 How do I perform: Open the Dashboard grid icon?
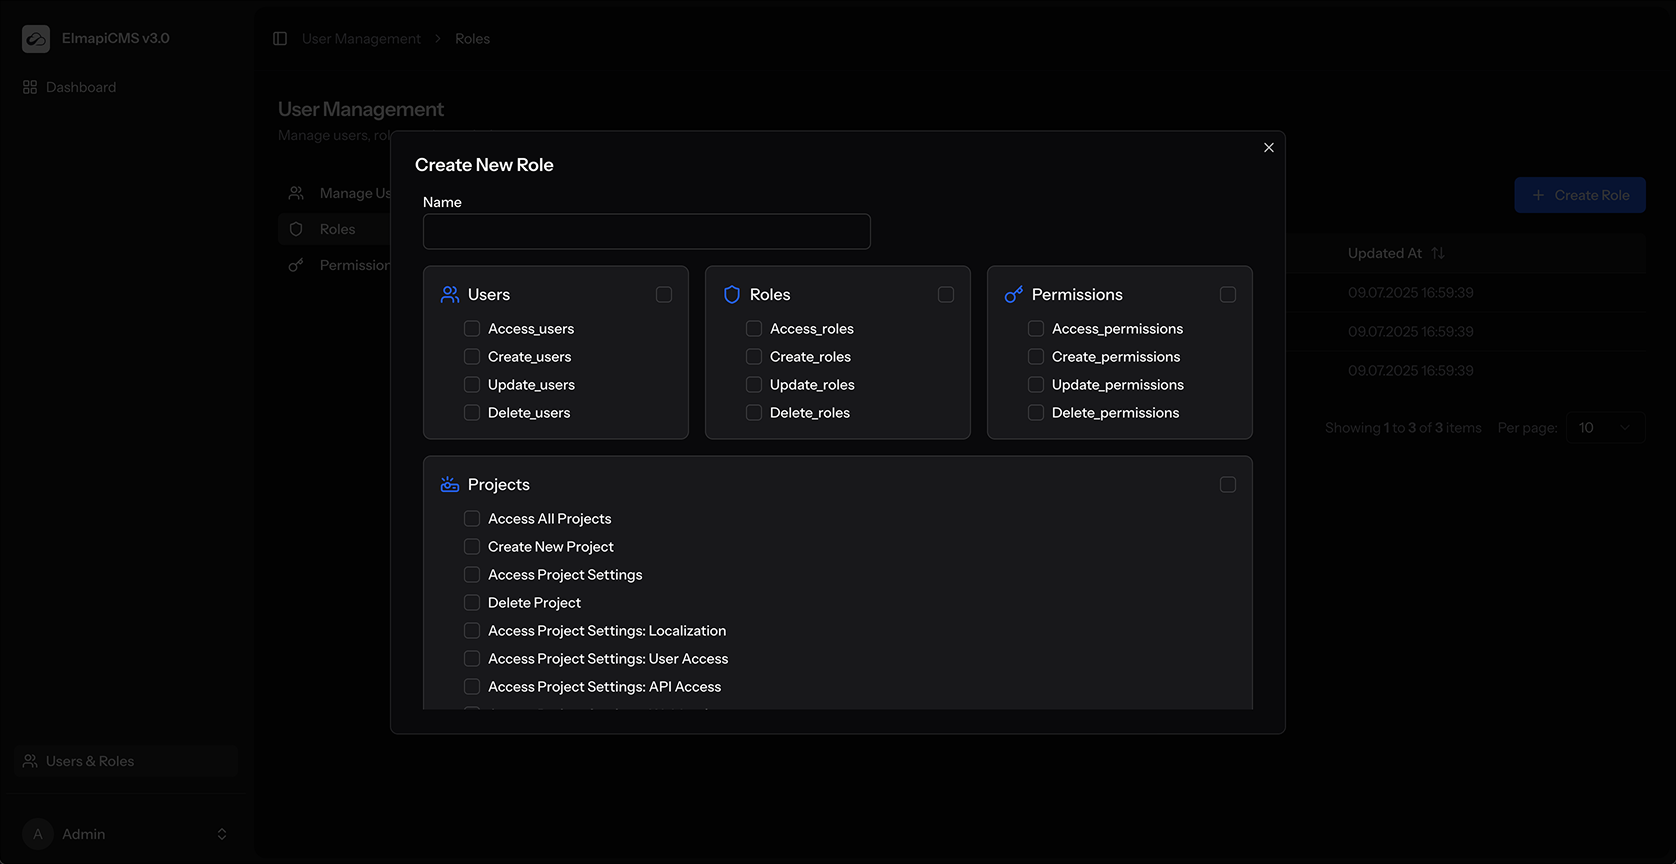[x=30, y=87]
